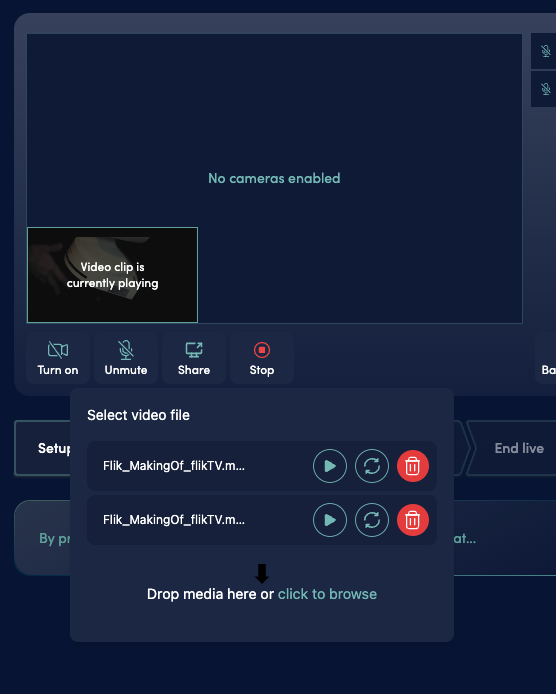Share your screen
Image resolution: width=556 pixels, height=694 pixels.
194,358
